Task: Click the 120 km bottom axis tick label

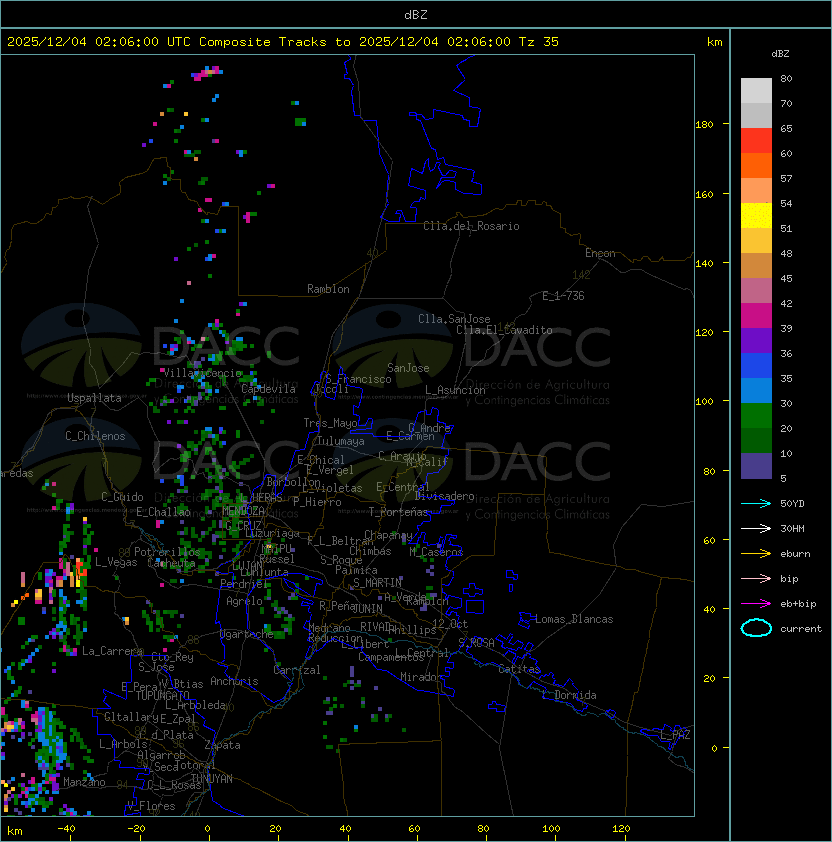Action: (x=621, y=829)
